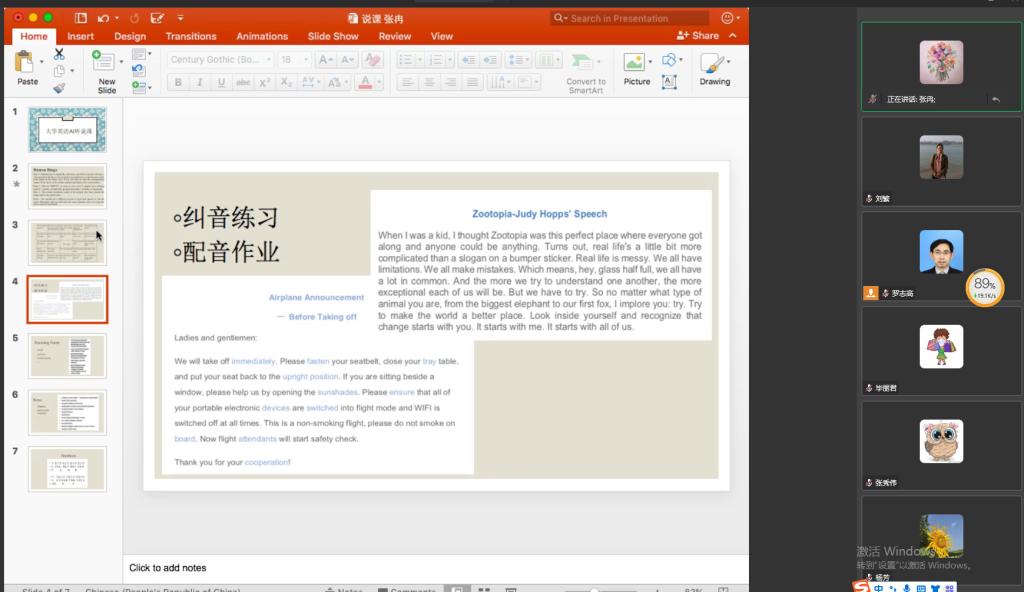Screen dimensions: 1024x592
Task: Click the font color swatch
Action: point(365,82)
